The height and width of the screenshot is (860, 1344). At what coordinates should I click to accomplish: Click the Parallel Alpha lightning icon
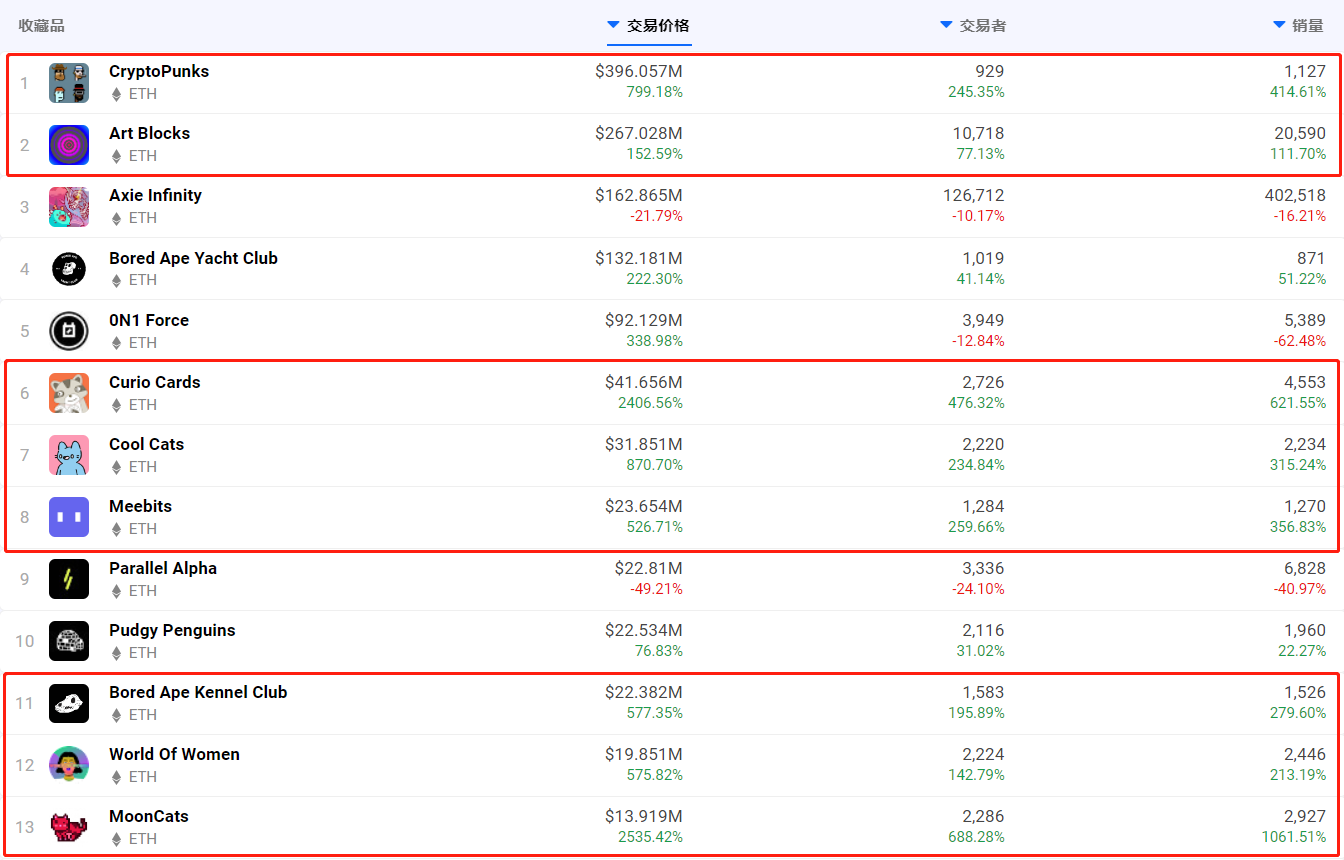click(x=69, y=579)
